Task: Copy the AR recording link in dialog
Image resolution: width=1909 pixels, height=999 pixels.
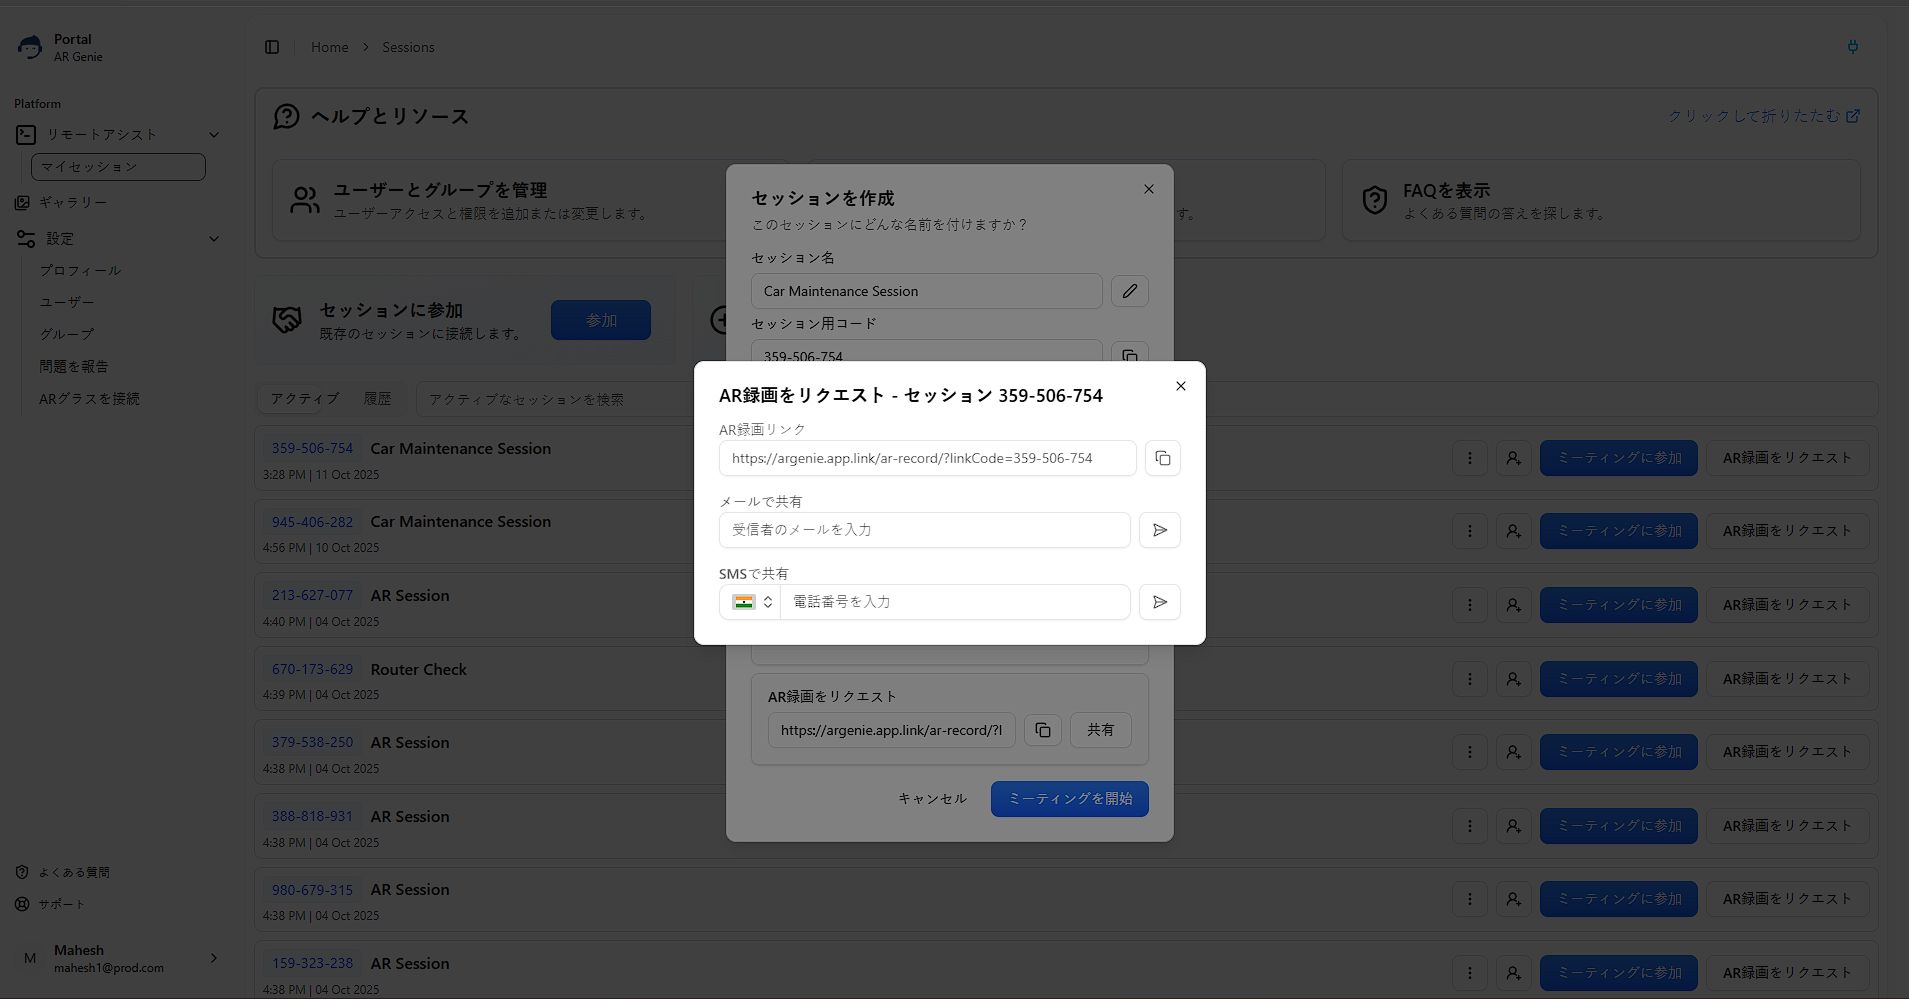Action: [x=1162, y=458]
